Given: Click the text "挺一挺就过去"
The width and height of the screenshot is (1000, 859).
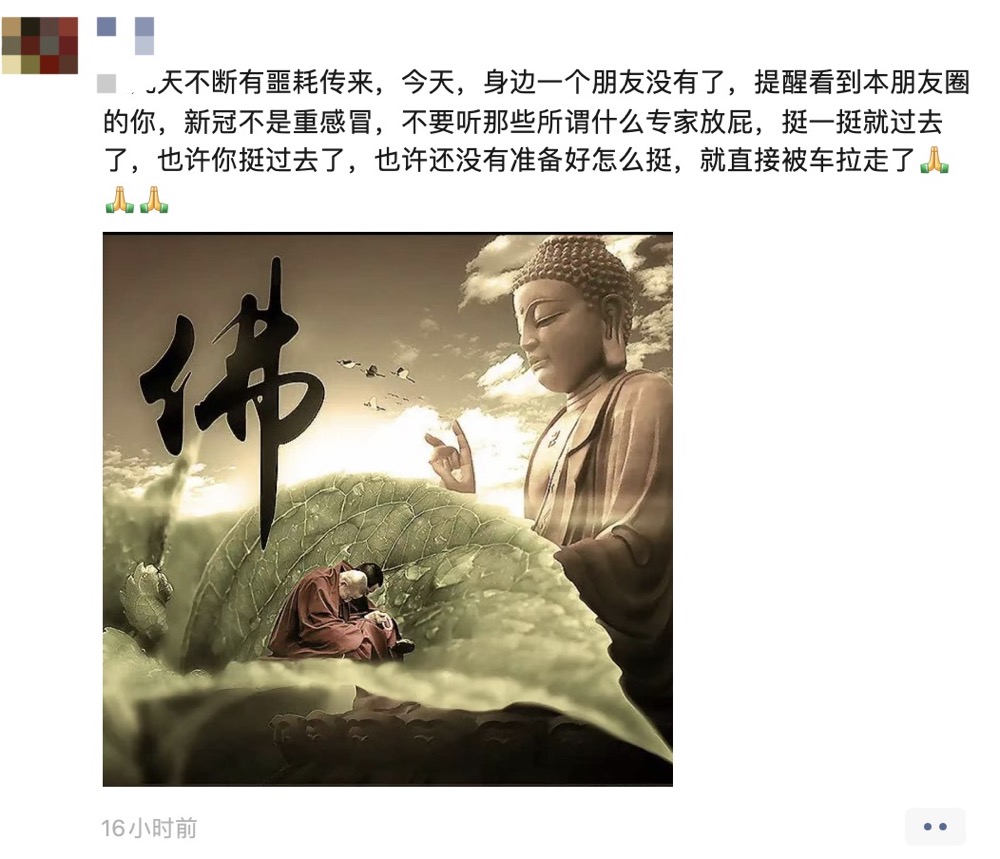Looking at the screenshot, I should (x=862, y=122).
